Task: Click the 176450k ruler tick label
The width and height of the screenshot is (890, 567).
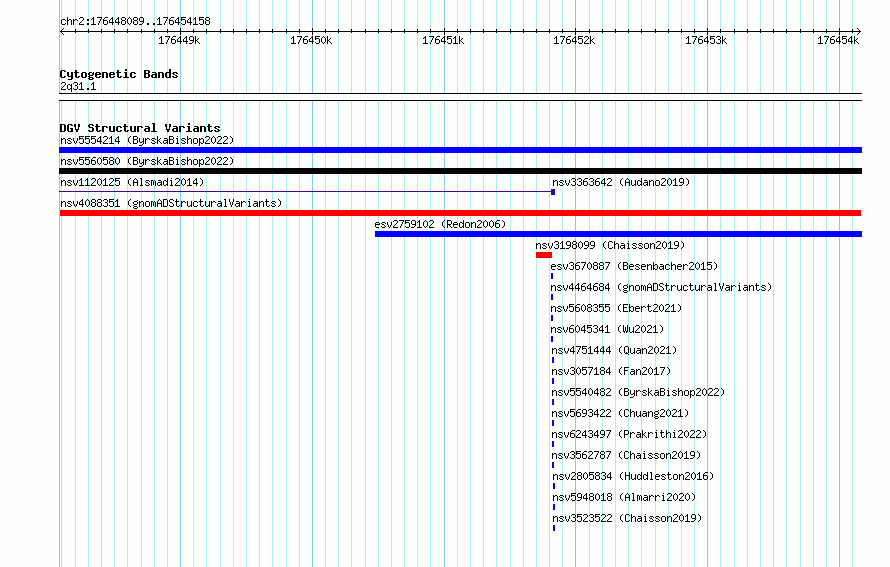Action: (311, 40)
